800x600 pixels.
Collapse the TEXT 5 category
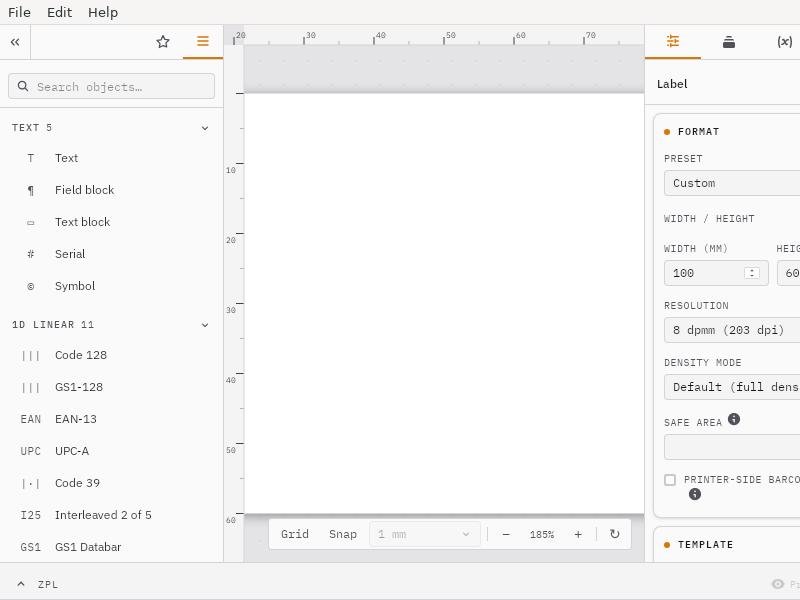(205, 128)
